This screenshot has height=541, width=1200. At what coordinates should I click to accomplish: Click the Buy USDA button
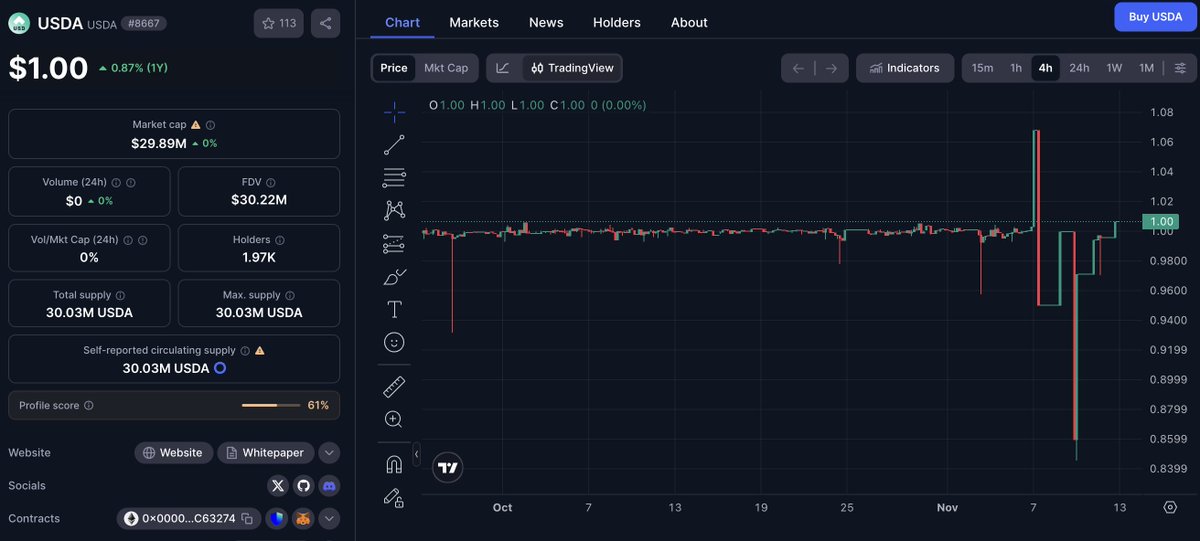pos(1155,17)
